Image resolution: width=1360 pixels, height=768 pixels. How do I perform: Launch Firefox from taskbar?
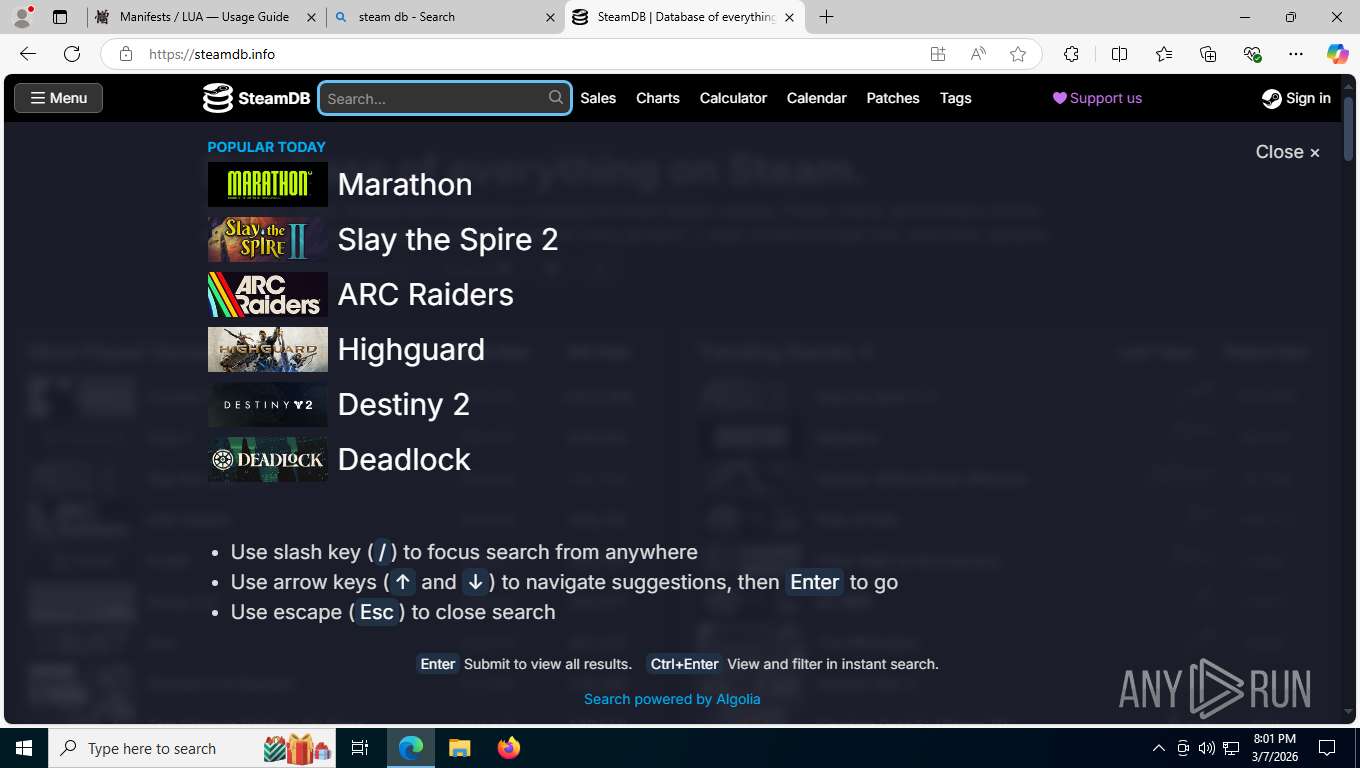tap(509, 748)
